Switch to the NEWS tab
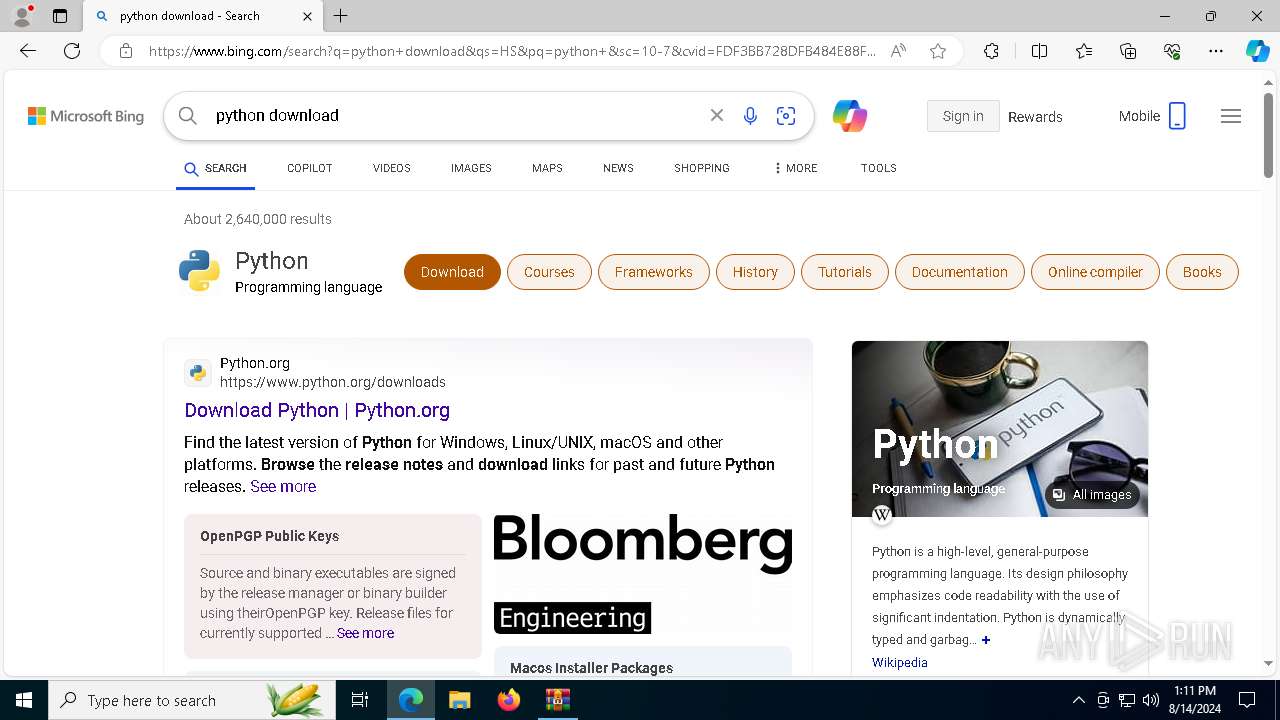 [x=618, y=168]
